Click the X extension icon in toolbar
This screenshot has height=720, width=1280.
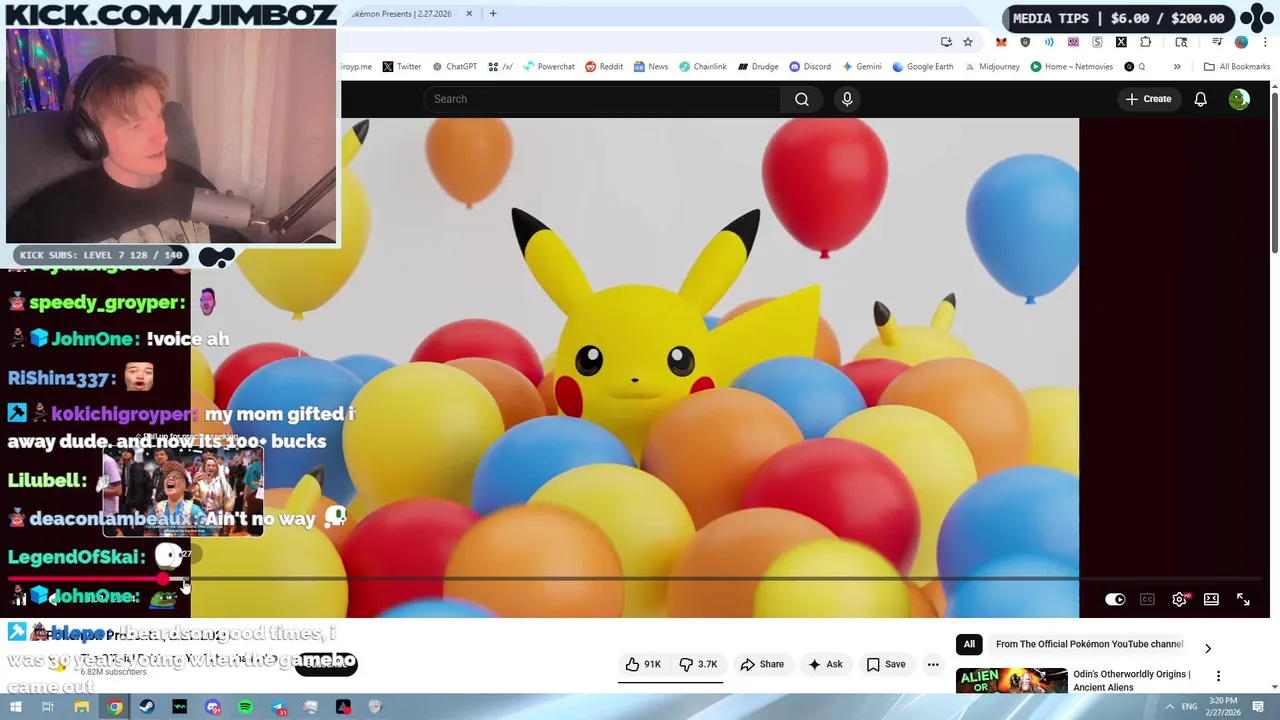[x=1121, y=42]
